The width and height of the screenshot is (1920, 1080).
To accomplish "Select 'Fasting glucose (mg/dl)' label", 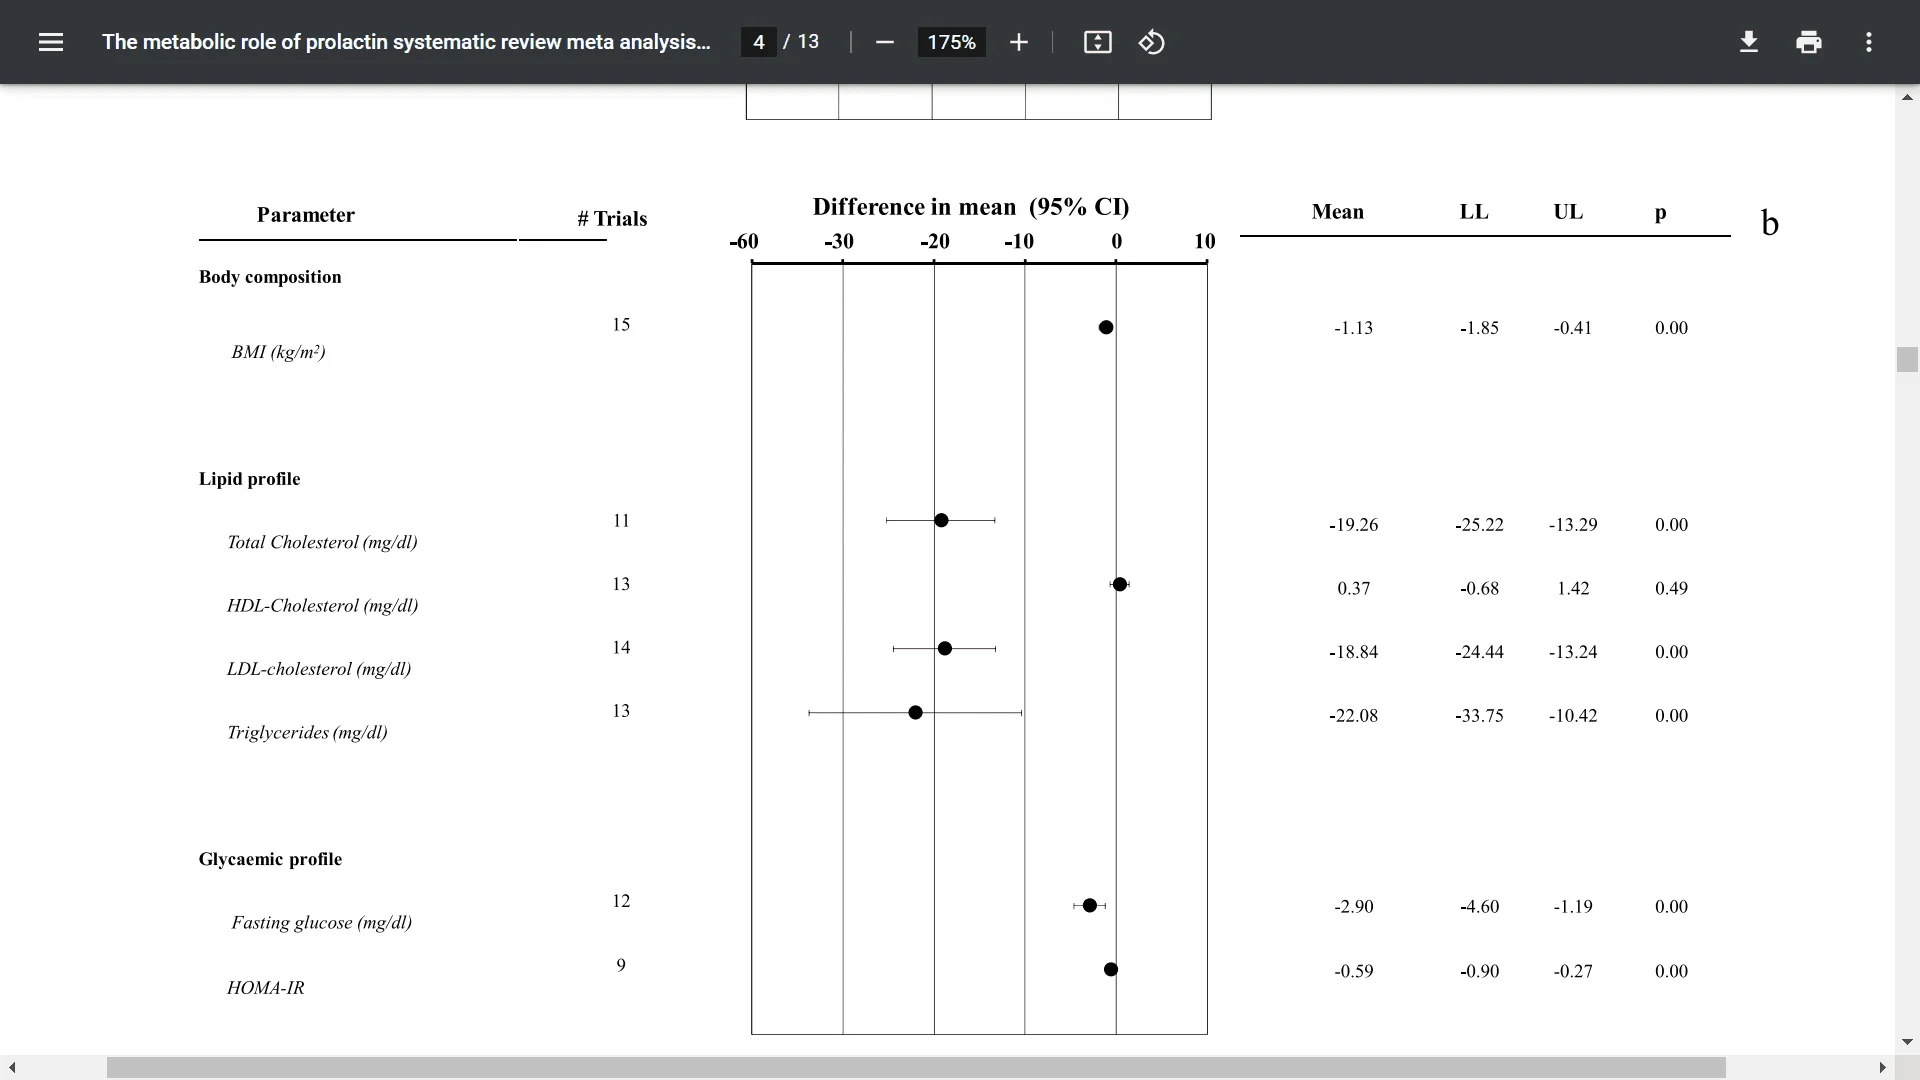I will (x=321, y=922).
